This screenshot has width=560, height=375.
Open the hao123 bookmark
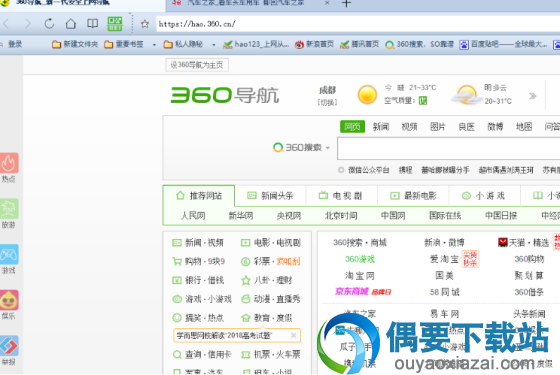[256, 44]
